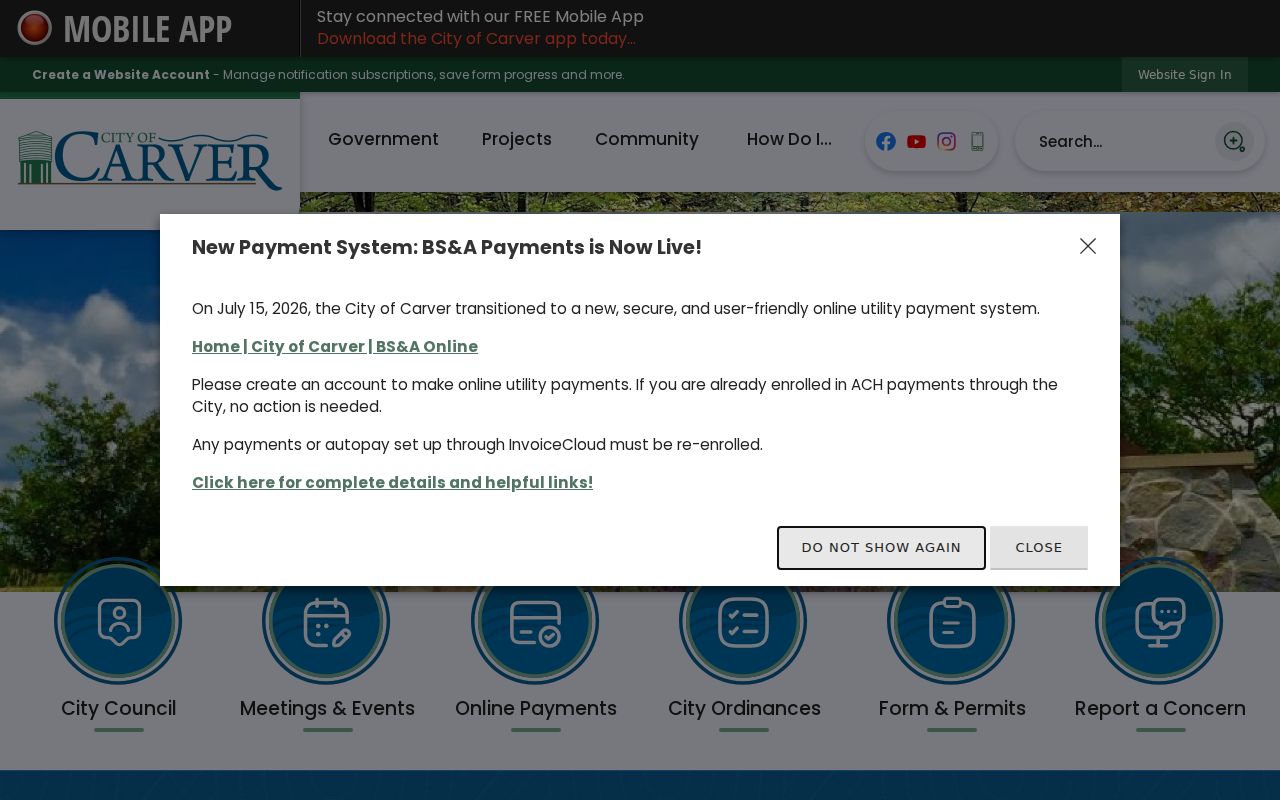Open the Facebook social icon
The height and width of the screenshot is (800, 1280).
pos(886,141)
